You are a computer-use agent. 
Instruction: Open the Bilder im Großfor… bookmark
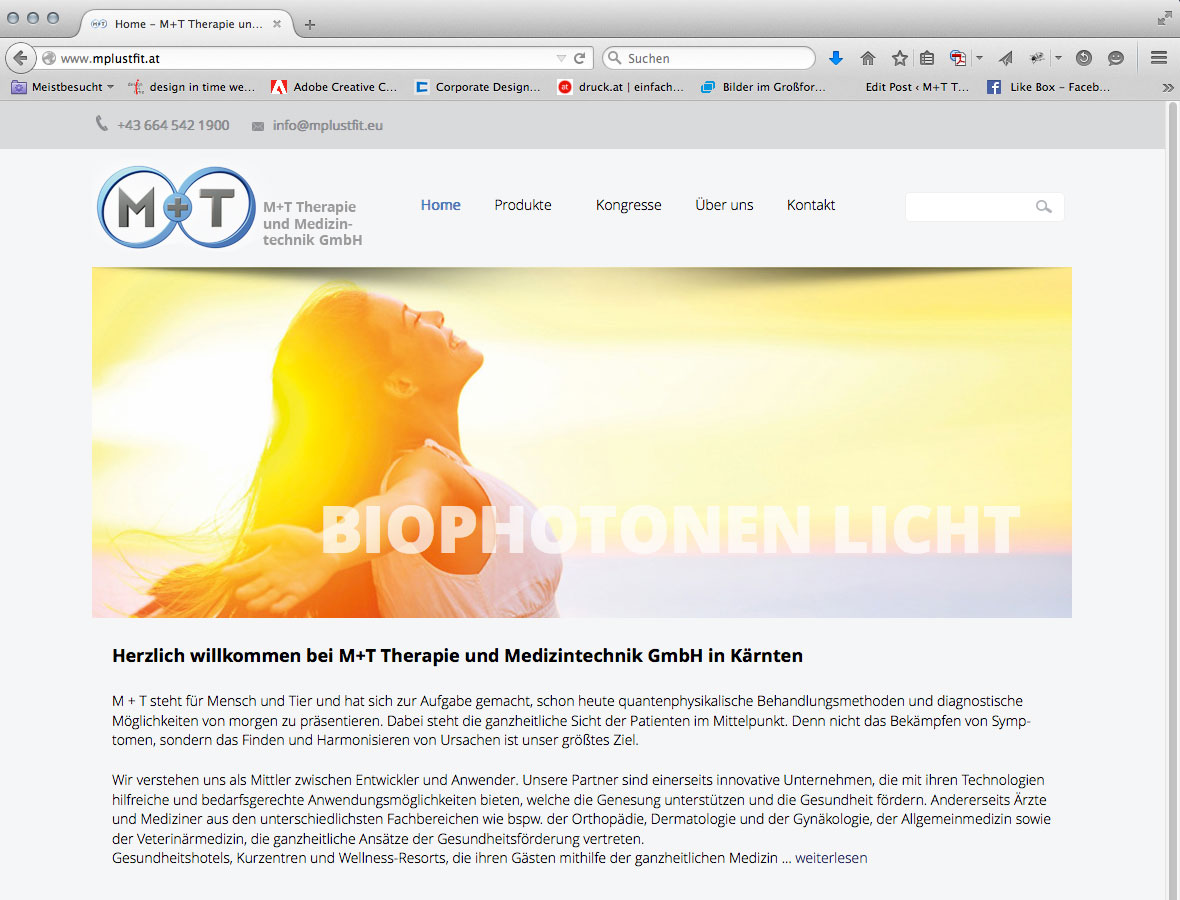[x=763, y=87]
